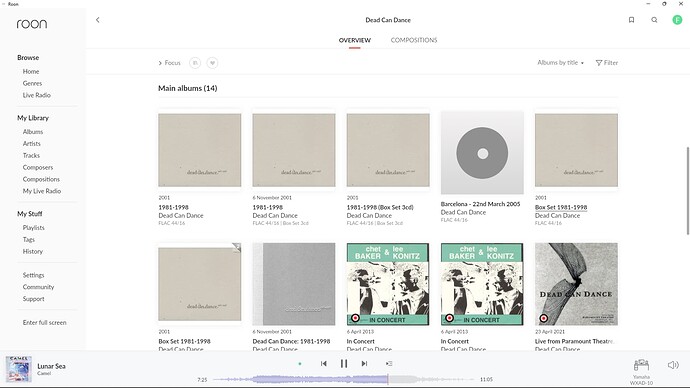Seek within the waveform progress bar

tap(343, 379)
